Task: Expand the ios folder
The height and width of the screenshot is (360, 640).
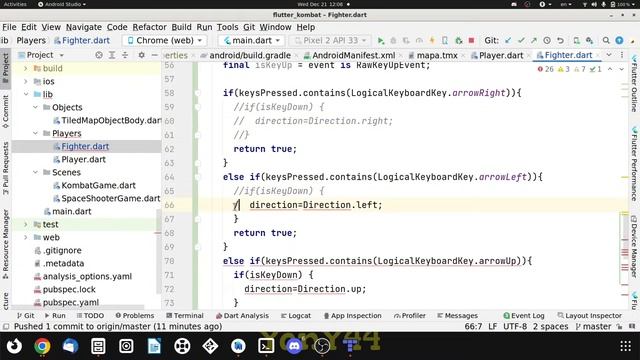Action: click(25, 81)
